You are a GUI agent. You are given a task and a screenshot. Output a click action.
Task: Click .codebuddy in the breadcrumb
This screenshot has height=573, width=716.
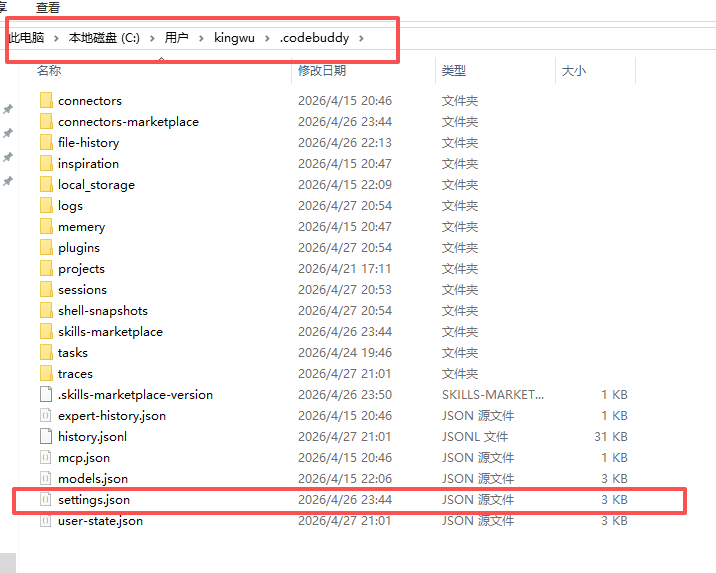click(x=315, y=37)
